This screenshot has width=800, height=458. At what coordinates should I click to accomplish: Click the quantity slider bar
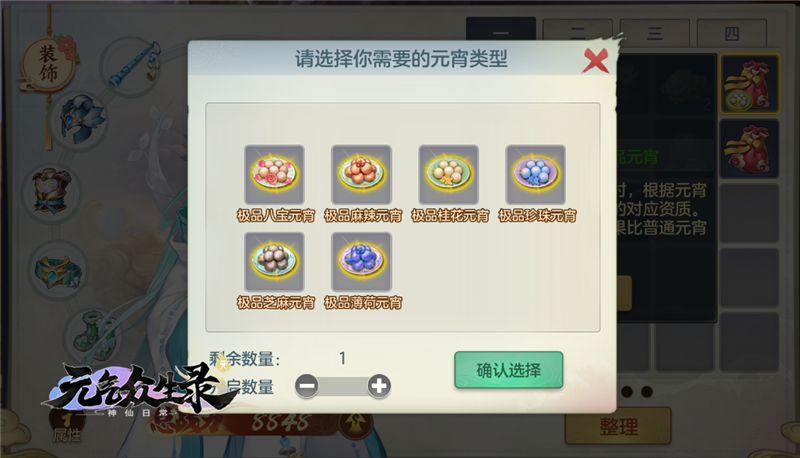click(343, 386)
